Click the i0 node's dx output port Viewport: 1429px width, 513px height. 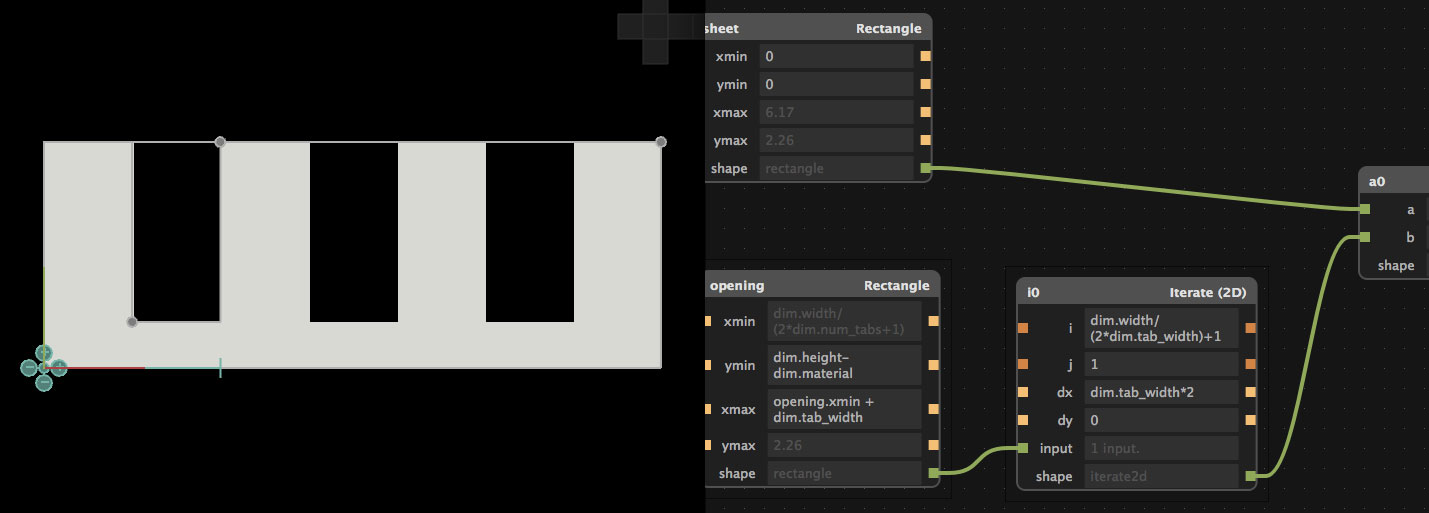(1251, 392)
